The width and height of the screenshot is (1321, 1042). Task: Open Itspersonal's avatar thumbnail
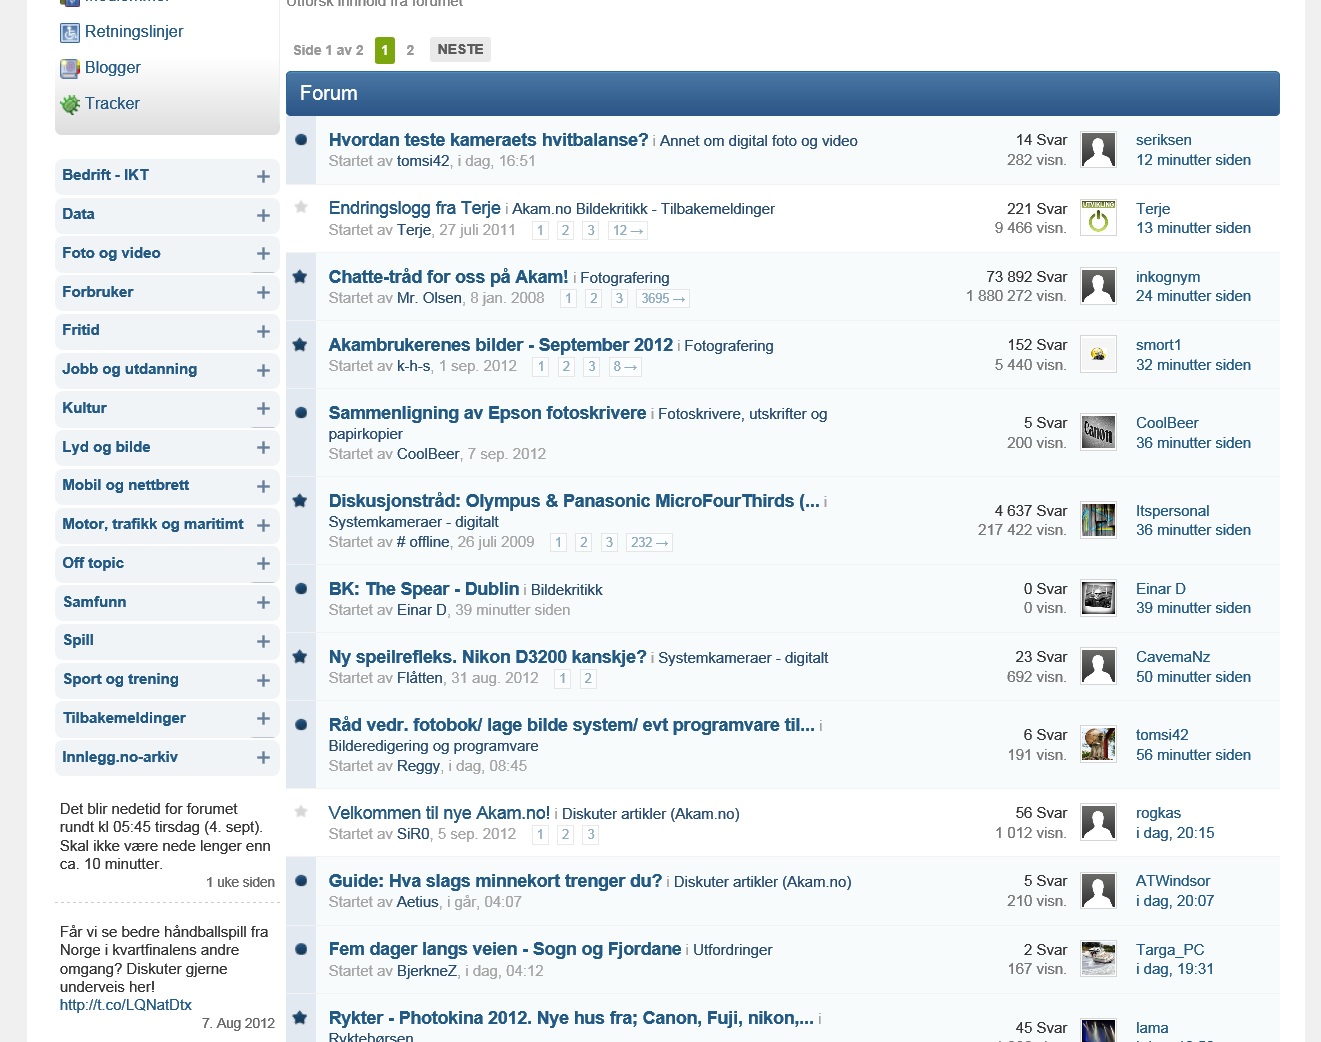coord(1098,520)
